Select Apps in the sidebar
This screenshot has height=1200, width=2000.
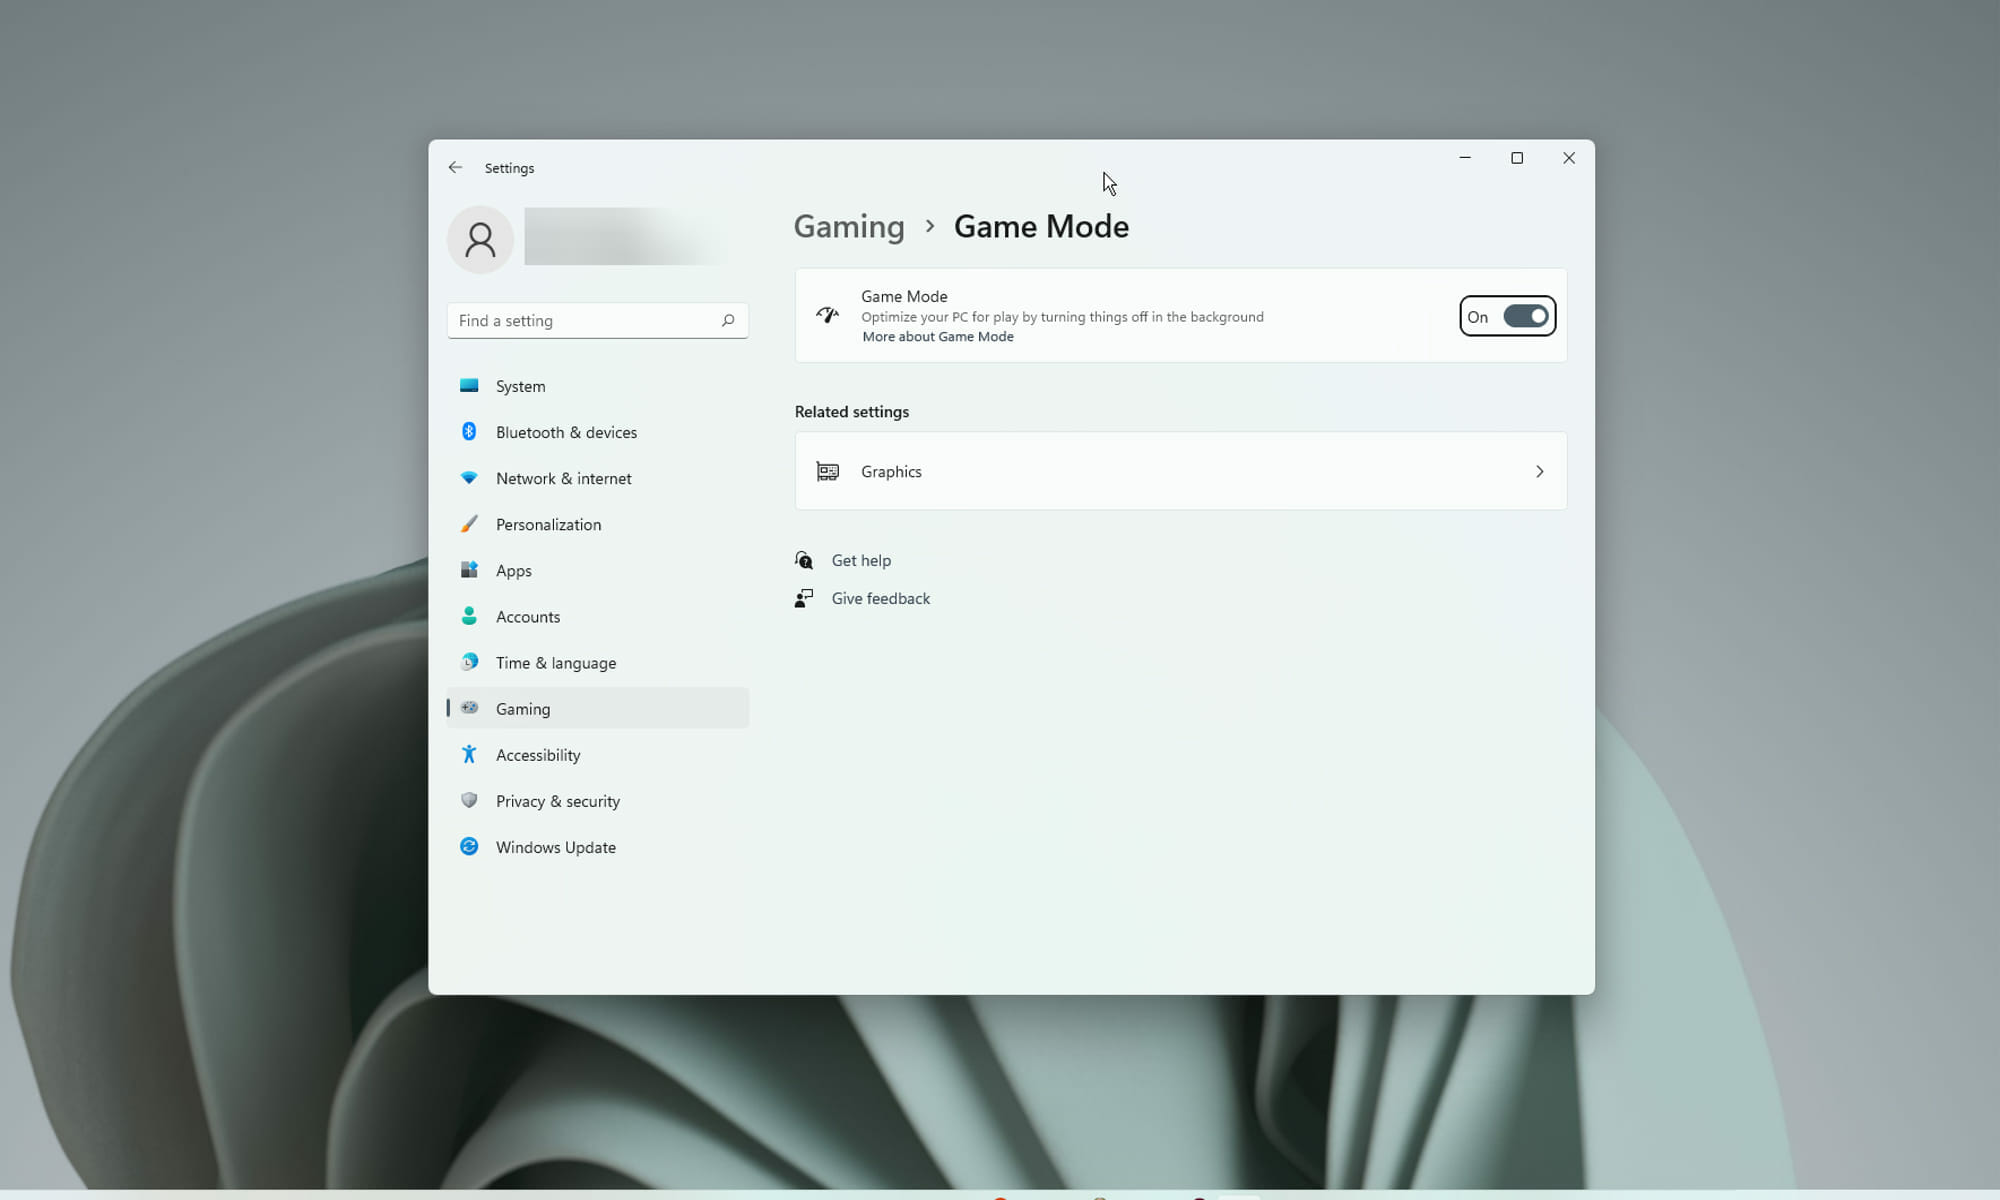coord(598,570)
